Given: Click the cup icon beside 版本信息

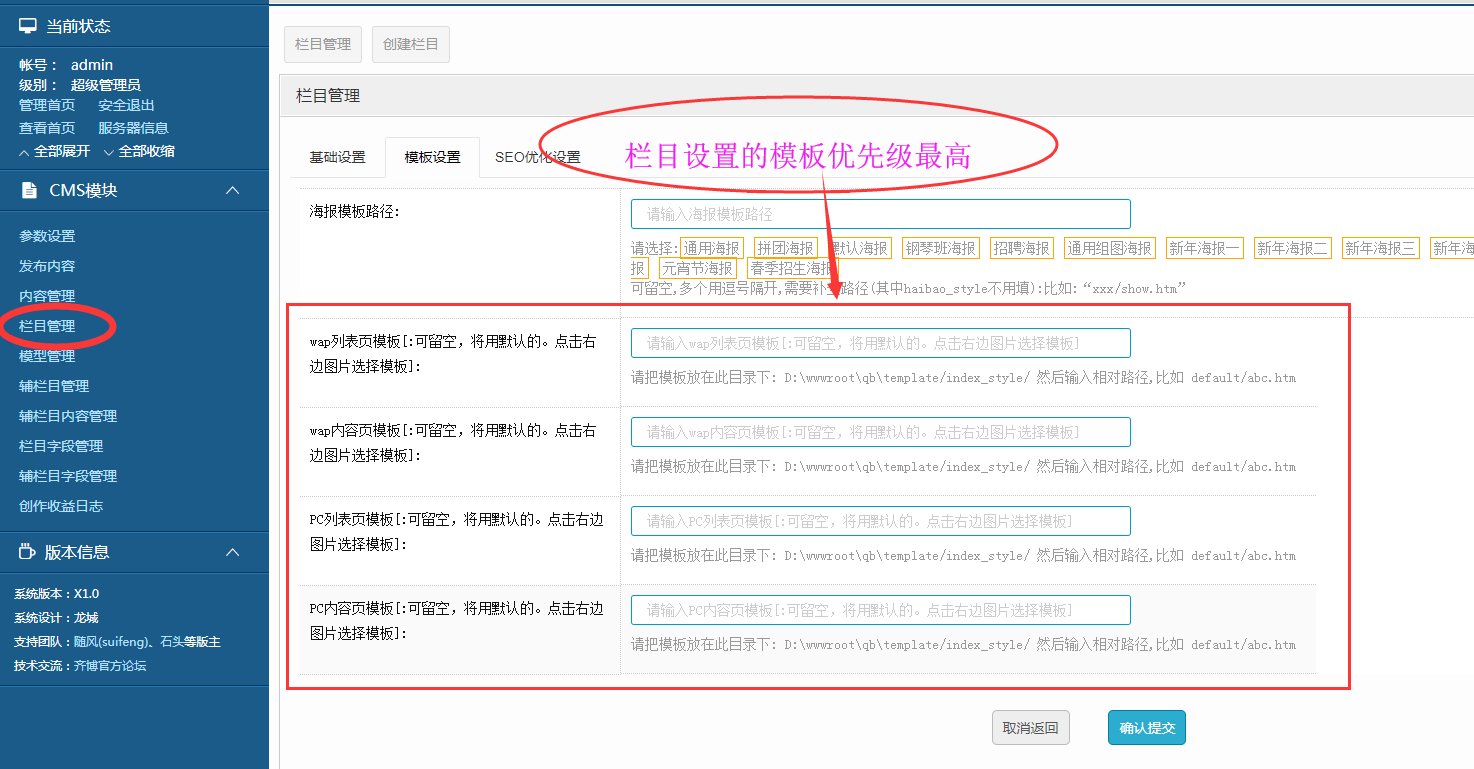Looking at the screenshot, I should coord(27,552).
